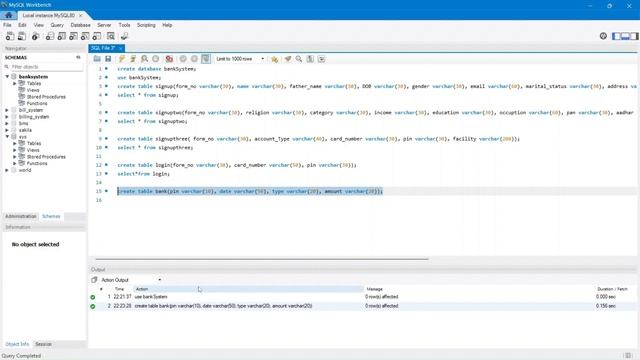The image size is (640, 360).
Task: Beautify the SQL with broom icon
Action: tap(288, 59)
